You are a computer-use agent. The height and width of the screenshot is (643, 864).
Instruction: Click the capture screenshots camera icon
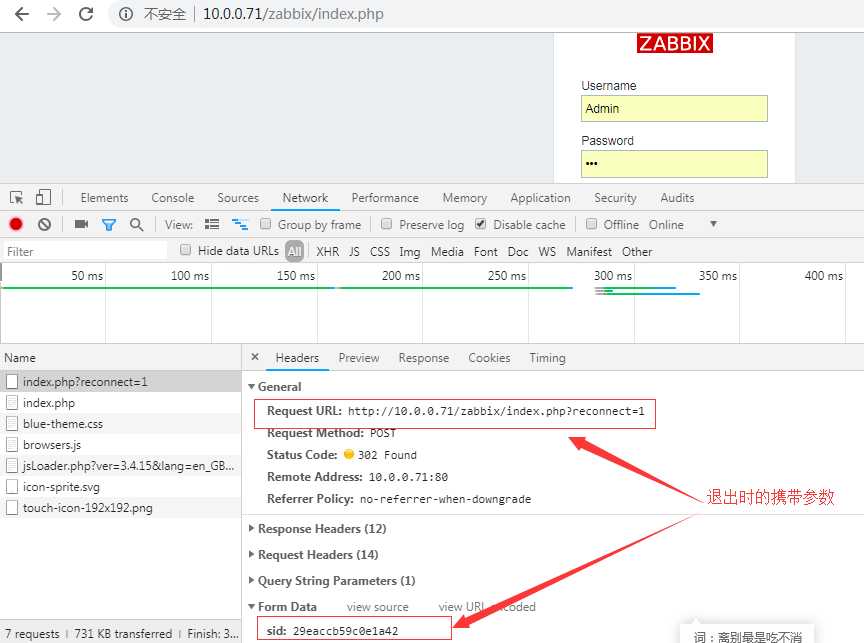coord(82,225)
